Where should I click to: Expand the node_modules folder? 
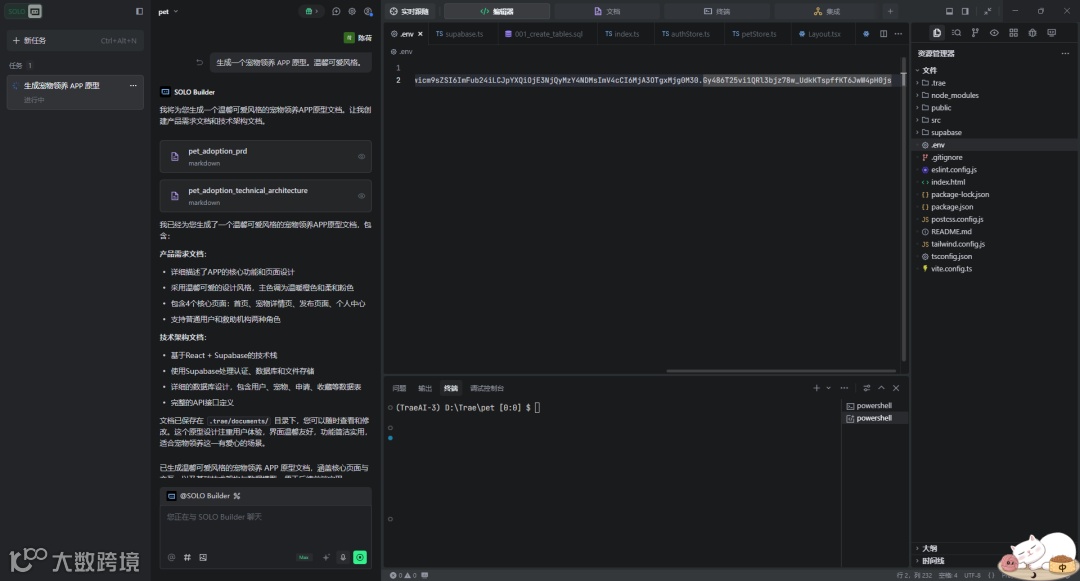pos(995,95)
